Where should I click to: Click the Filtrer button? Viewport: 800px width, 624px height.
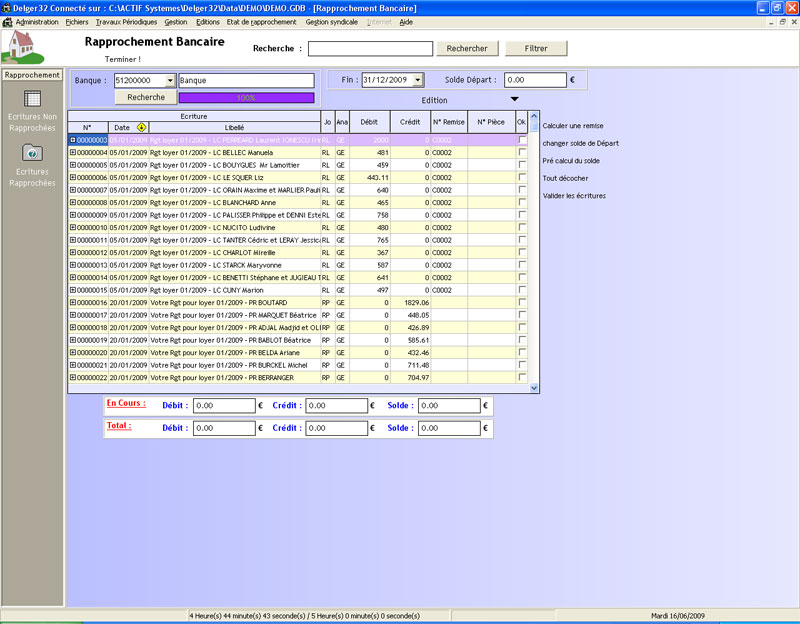536,48
